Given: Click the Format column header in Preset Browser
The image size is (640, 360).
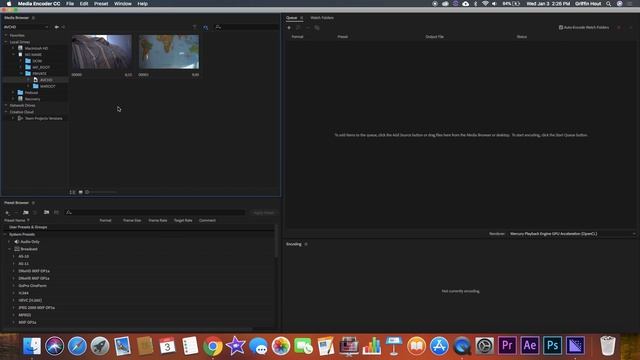Looking at the screenshot, I should [105, 220].
